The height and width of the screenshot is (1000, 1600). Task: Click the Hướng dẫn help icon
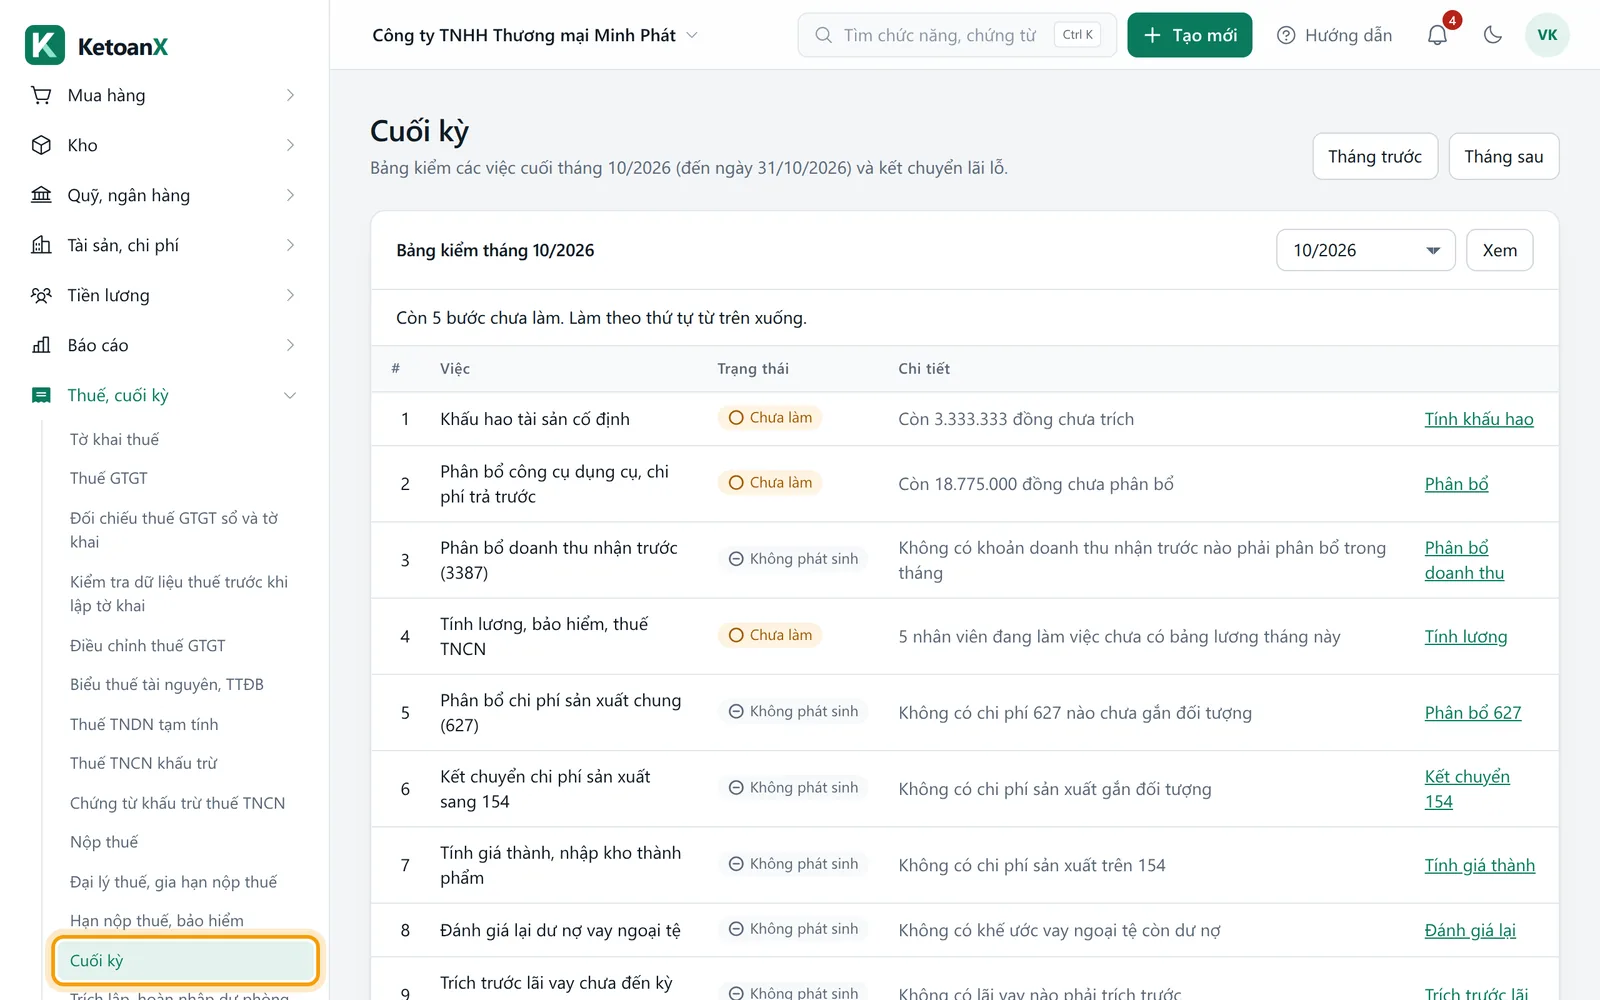(1286, 35)
